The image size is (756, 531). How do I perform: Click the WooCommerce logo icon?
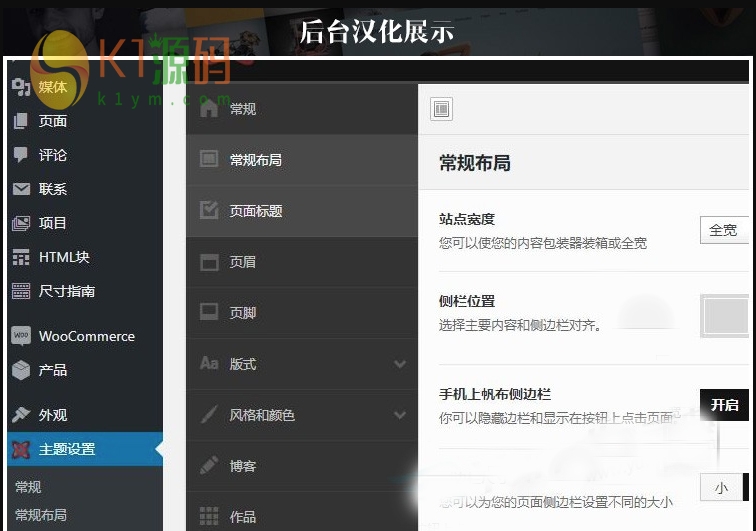point(21,336)
